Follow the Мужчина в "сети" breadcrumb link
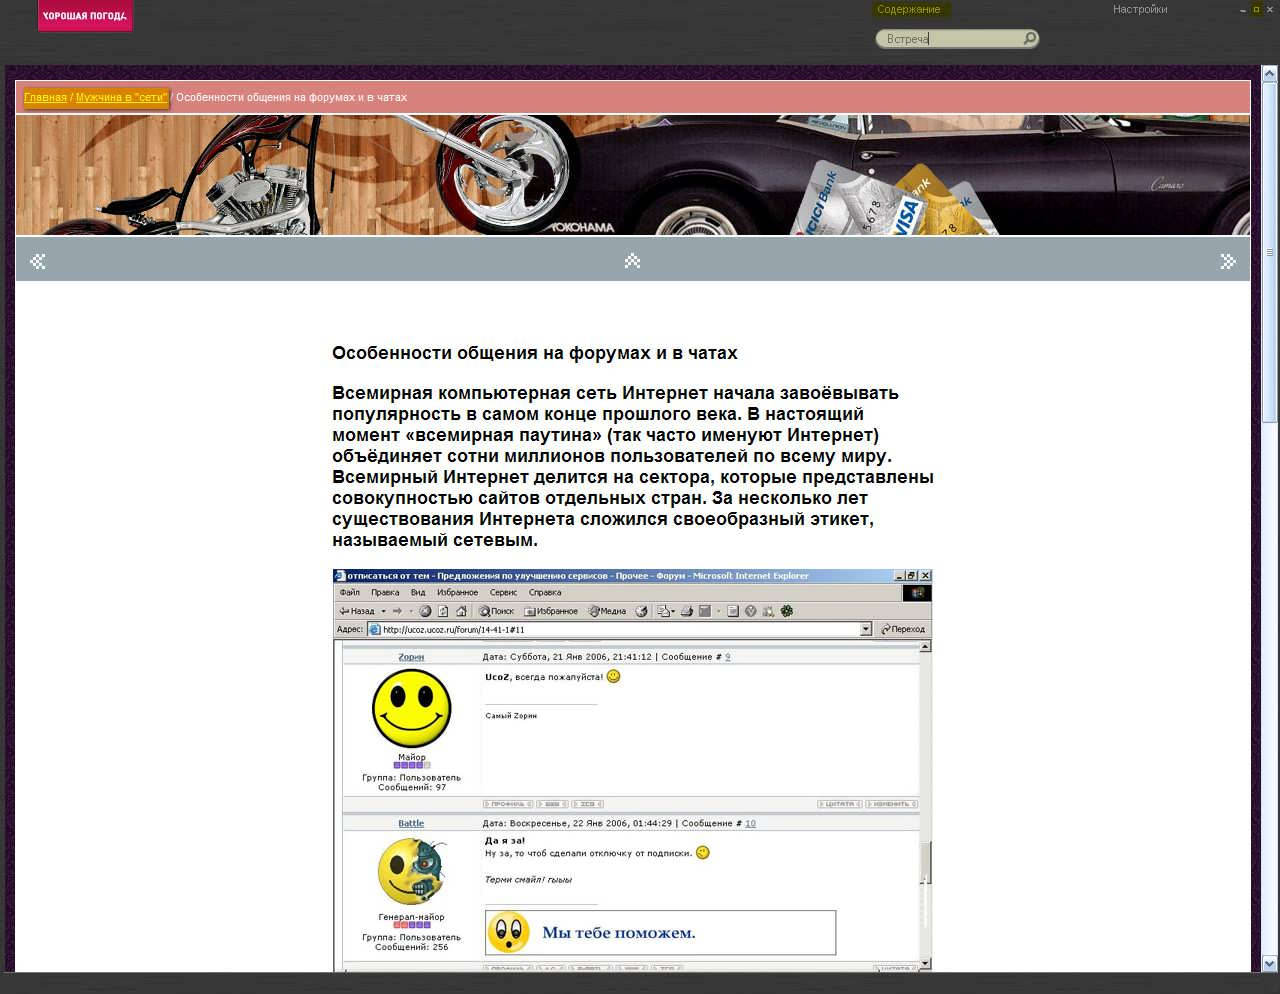1280x994 pixels. (x=121, y=97)
